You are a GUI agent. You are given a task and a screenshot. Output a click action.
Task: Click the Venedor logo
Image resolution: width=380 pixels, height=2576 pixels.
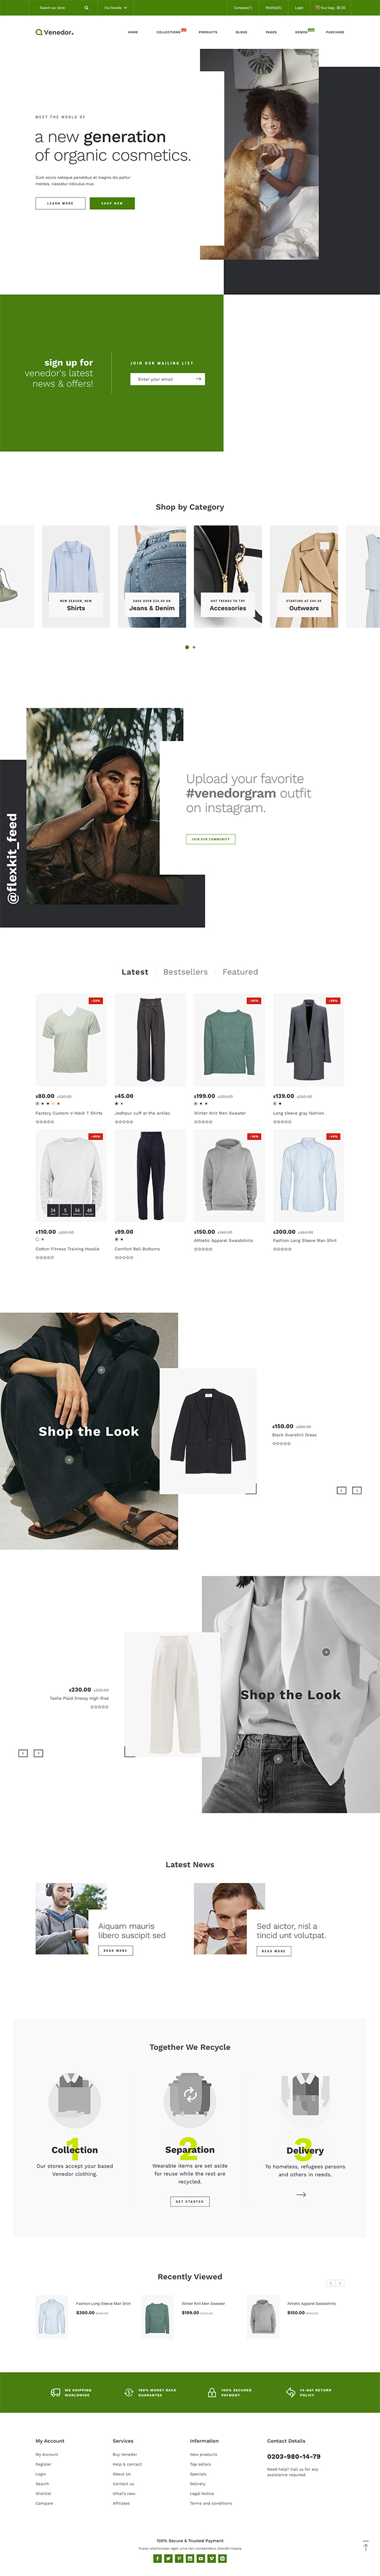tap(54, 32)
